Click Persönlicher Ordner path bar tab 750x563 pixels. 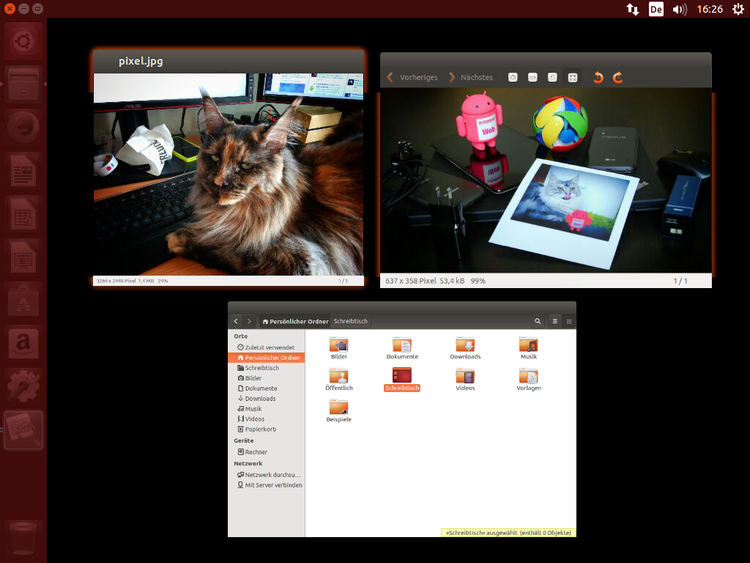click(295, 321)
